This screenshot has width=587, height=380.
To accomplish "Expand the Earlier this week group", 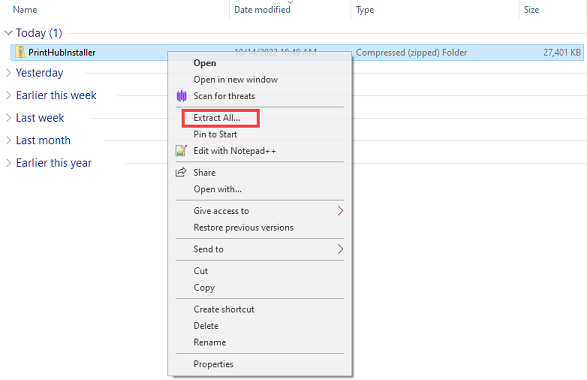I will click(x=8, y=95).
